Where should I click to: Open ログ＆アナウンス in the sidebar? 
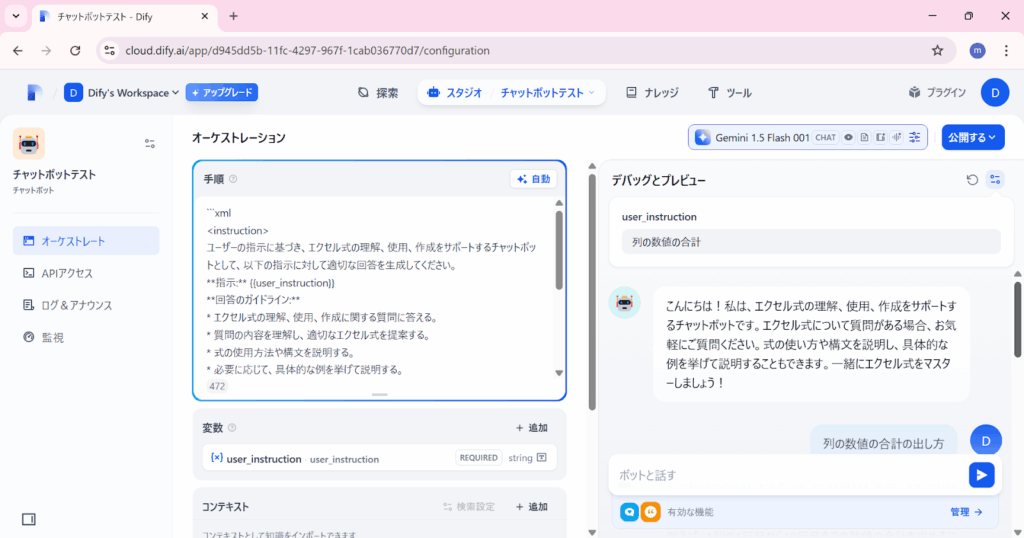(86, 305)
